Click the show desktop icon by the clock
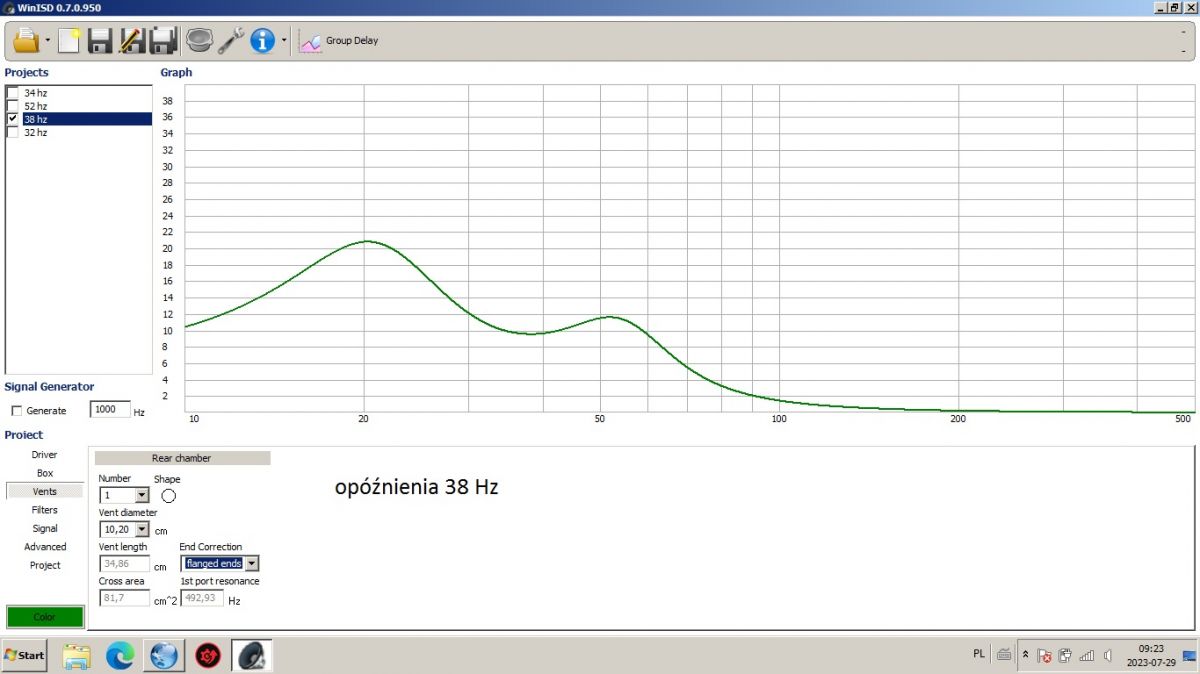1200x674 pixels. click(x=1189, y=655)
